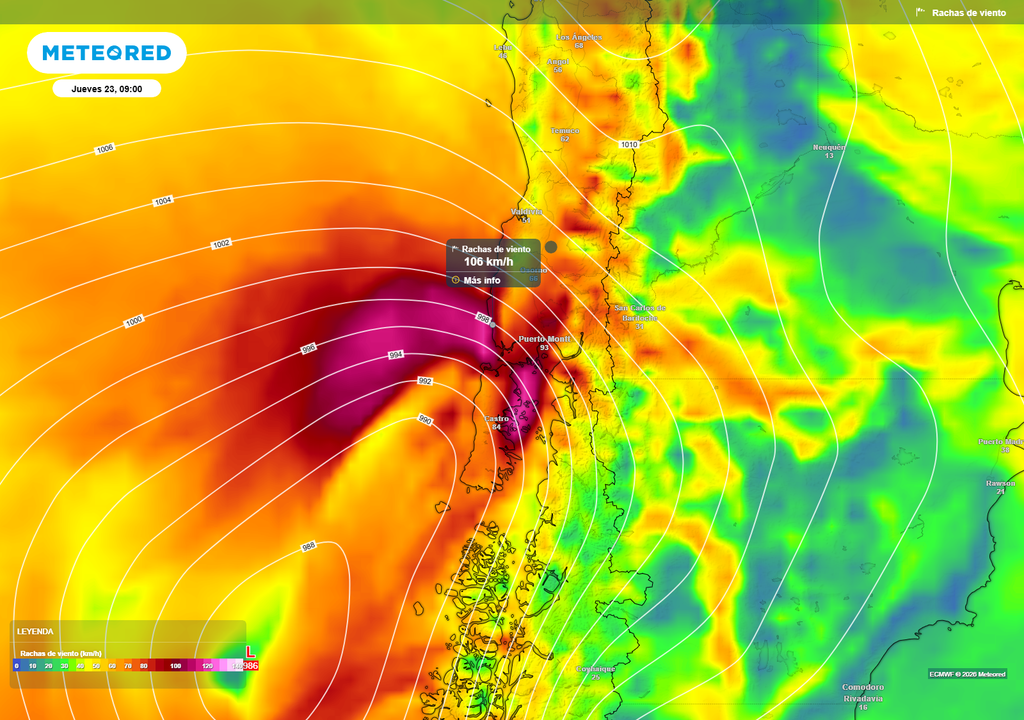Click the Osorno label behind the popup

pyautogui.click(x=534, y=270)
